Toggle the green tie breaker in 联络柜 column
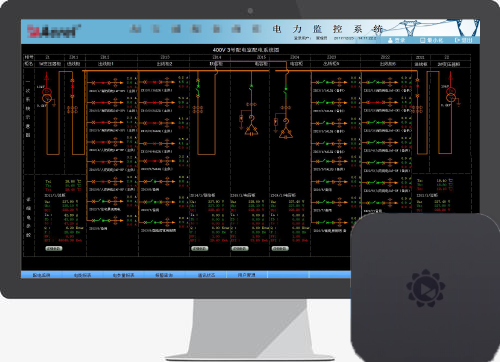 pos(198,87)
